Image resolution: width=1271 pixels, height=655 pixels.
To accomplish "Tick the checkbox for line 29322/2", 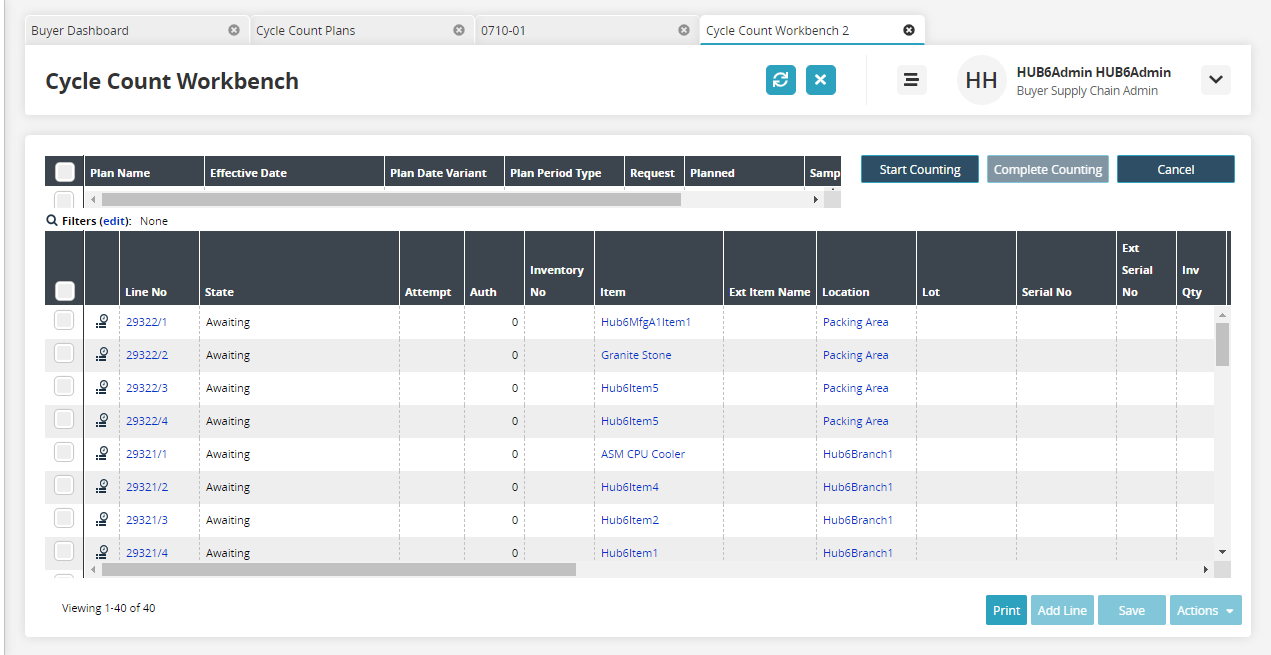I will 64,354.
